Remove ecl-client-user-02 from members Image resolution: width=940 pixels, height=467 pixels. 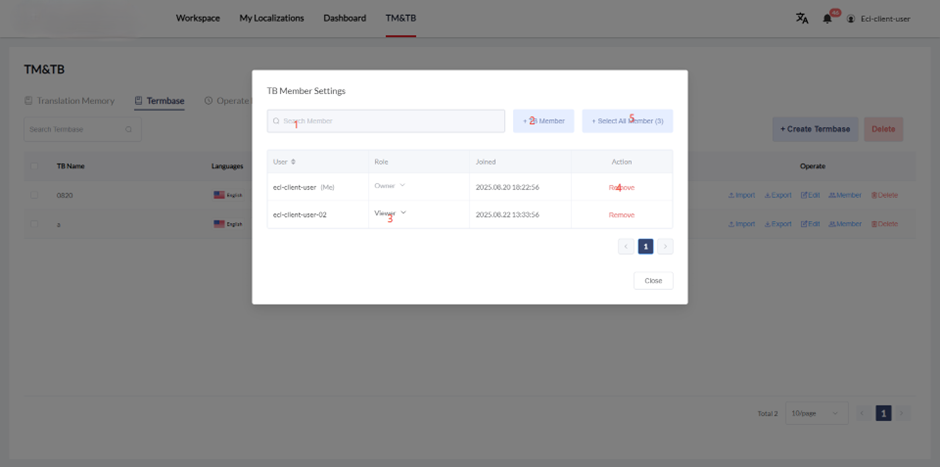tap(621, 215)
